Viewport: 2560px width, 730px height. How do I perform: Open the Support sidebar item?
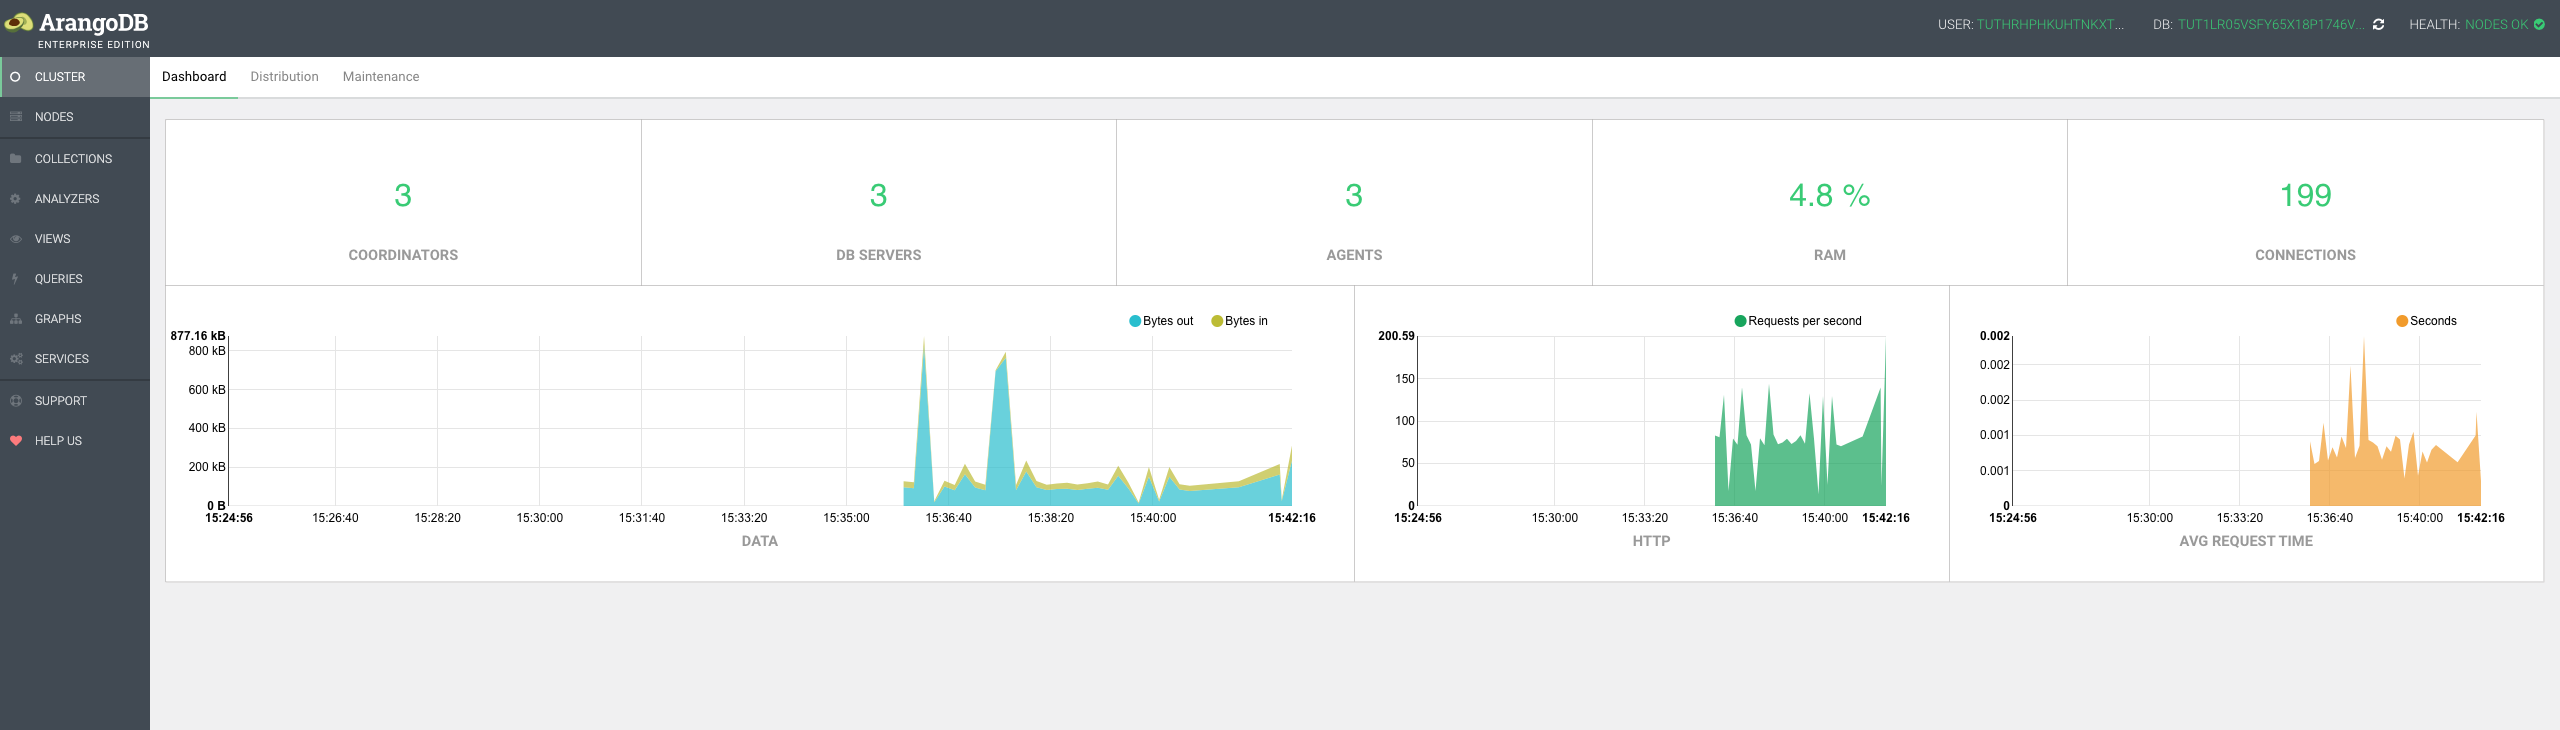click(x=60, y=401)
